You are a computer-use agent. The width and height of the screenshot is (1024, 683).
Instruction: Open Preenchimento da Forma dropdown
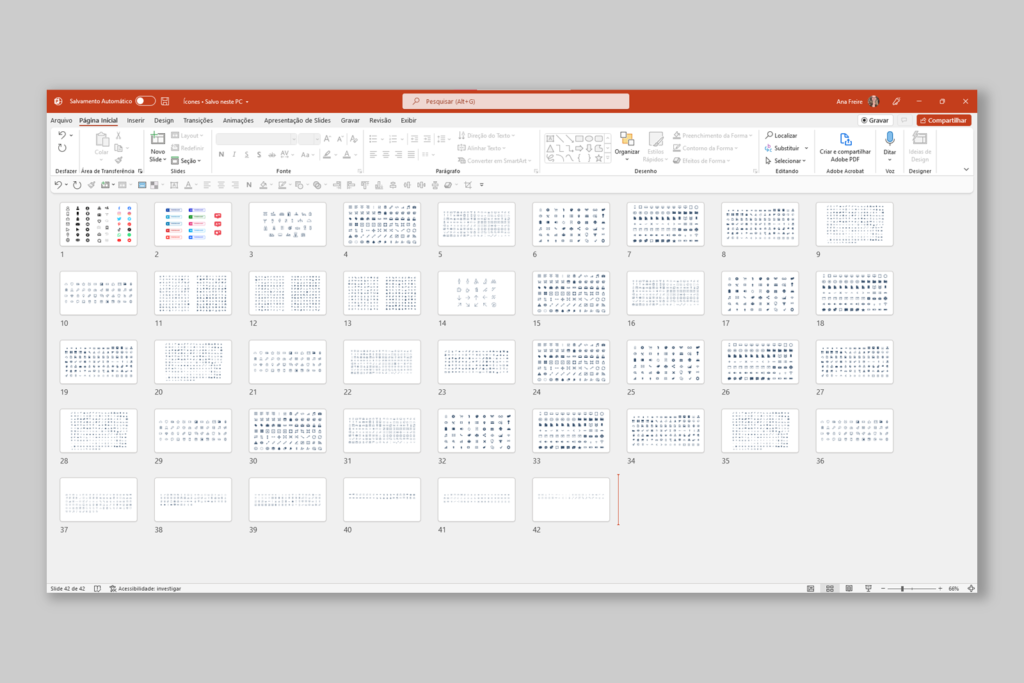(712, 136)
